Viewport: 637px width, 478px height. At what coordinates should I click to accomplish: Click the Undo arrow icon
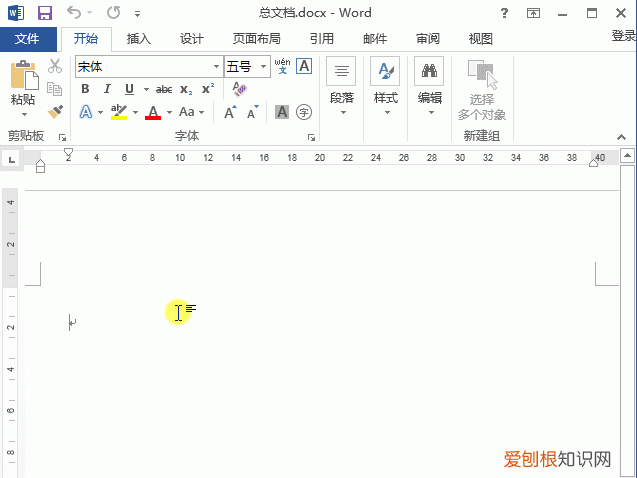point(74,13)
